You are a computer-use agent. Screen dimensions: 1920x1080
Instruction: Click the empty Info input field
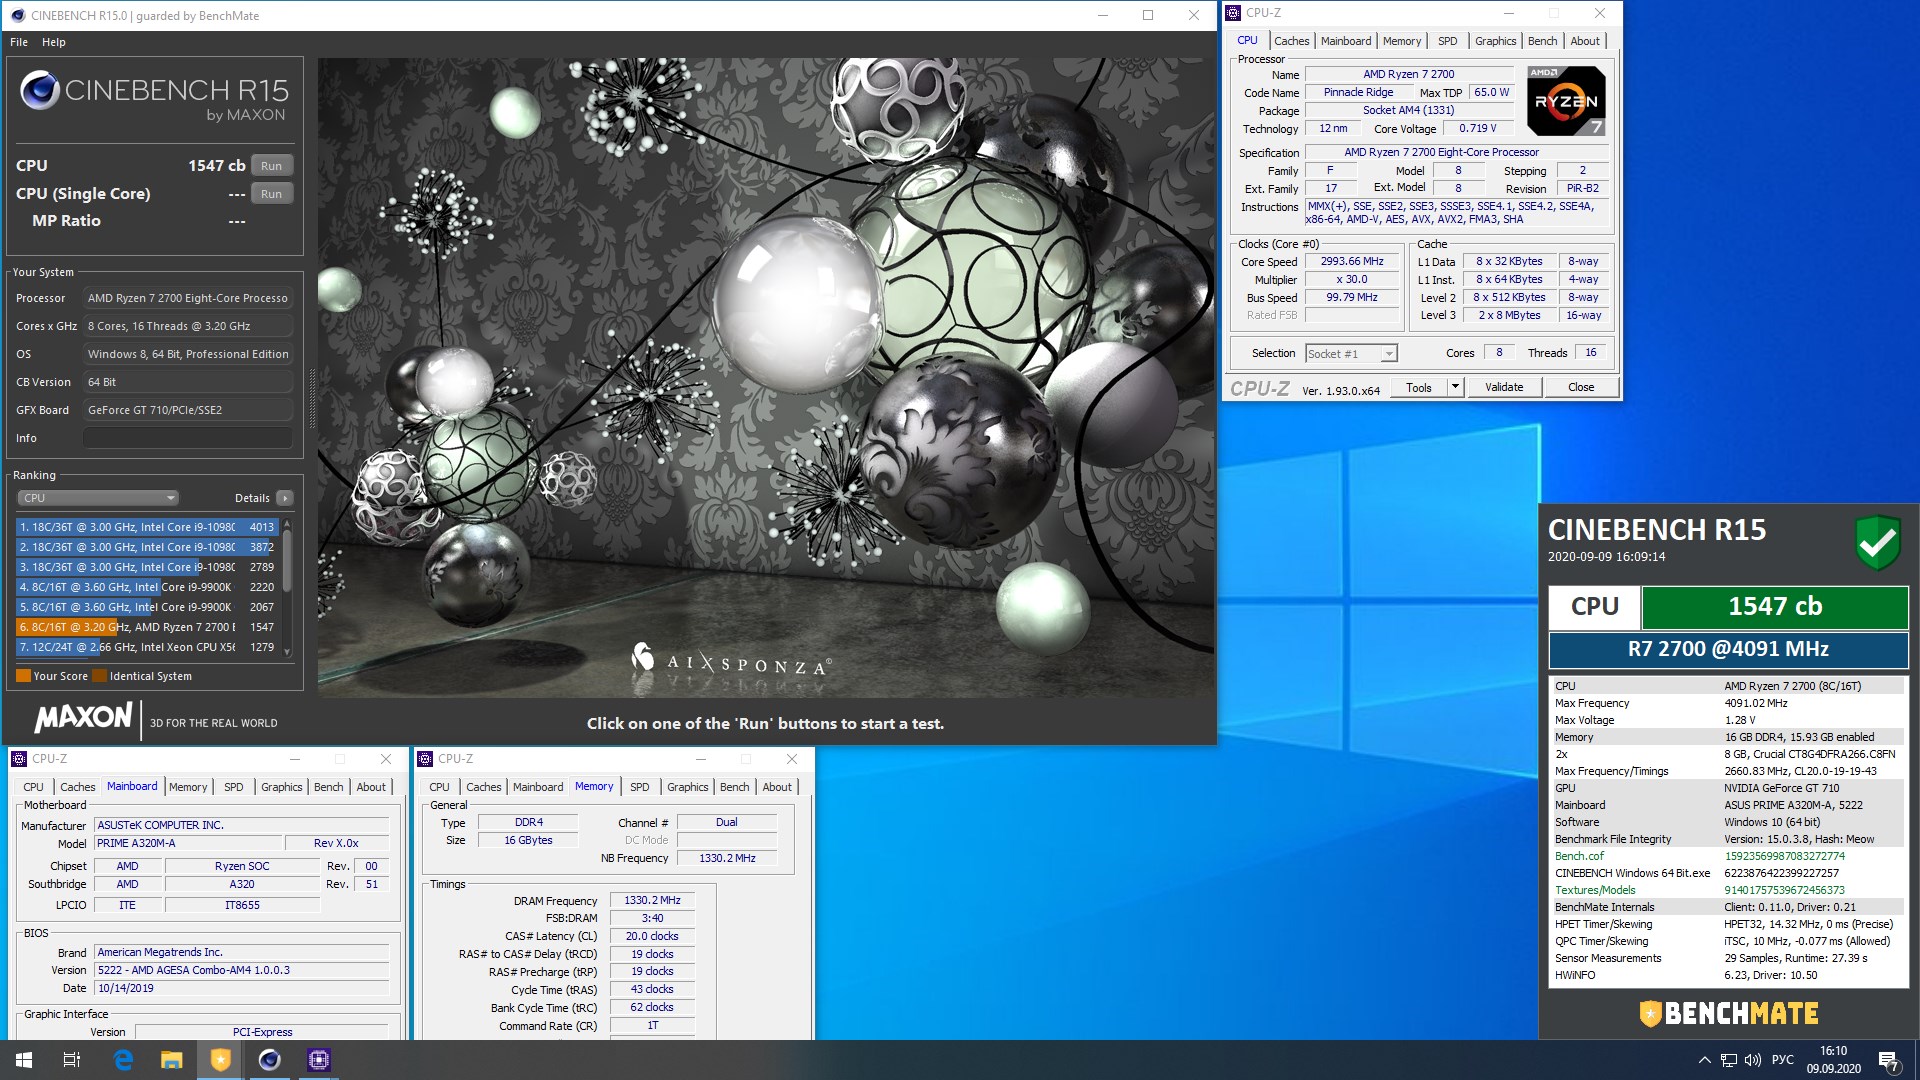[x=188, y=438]
